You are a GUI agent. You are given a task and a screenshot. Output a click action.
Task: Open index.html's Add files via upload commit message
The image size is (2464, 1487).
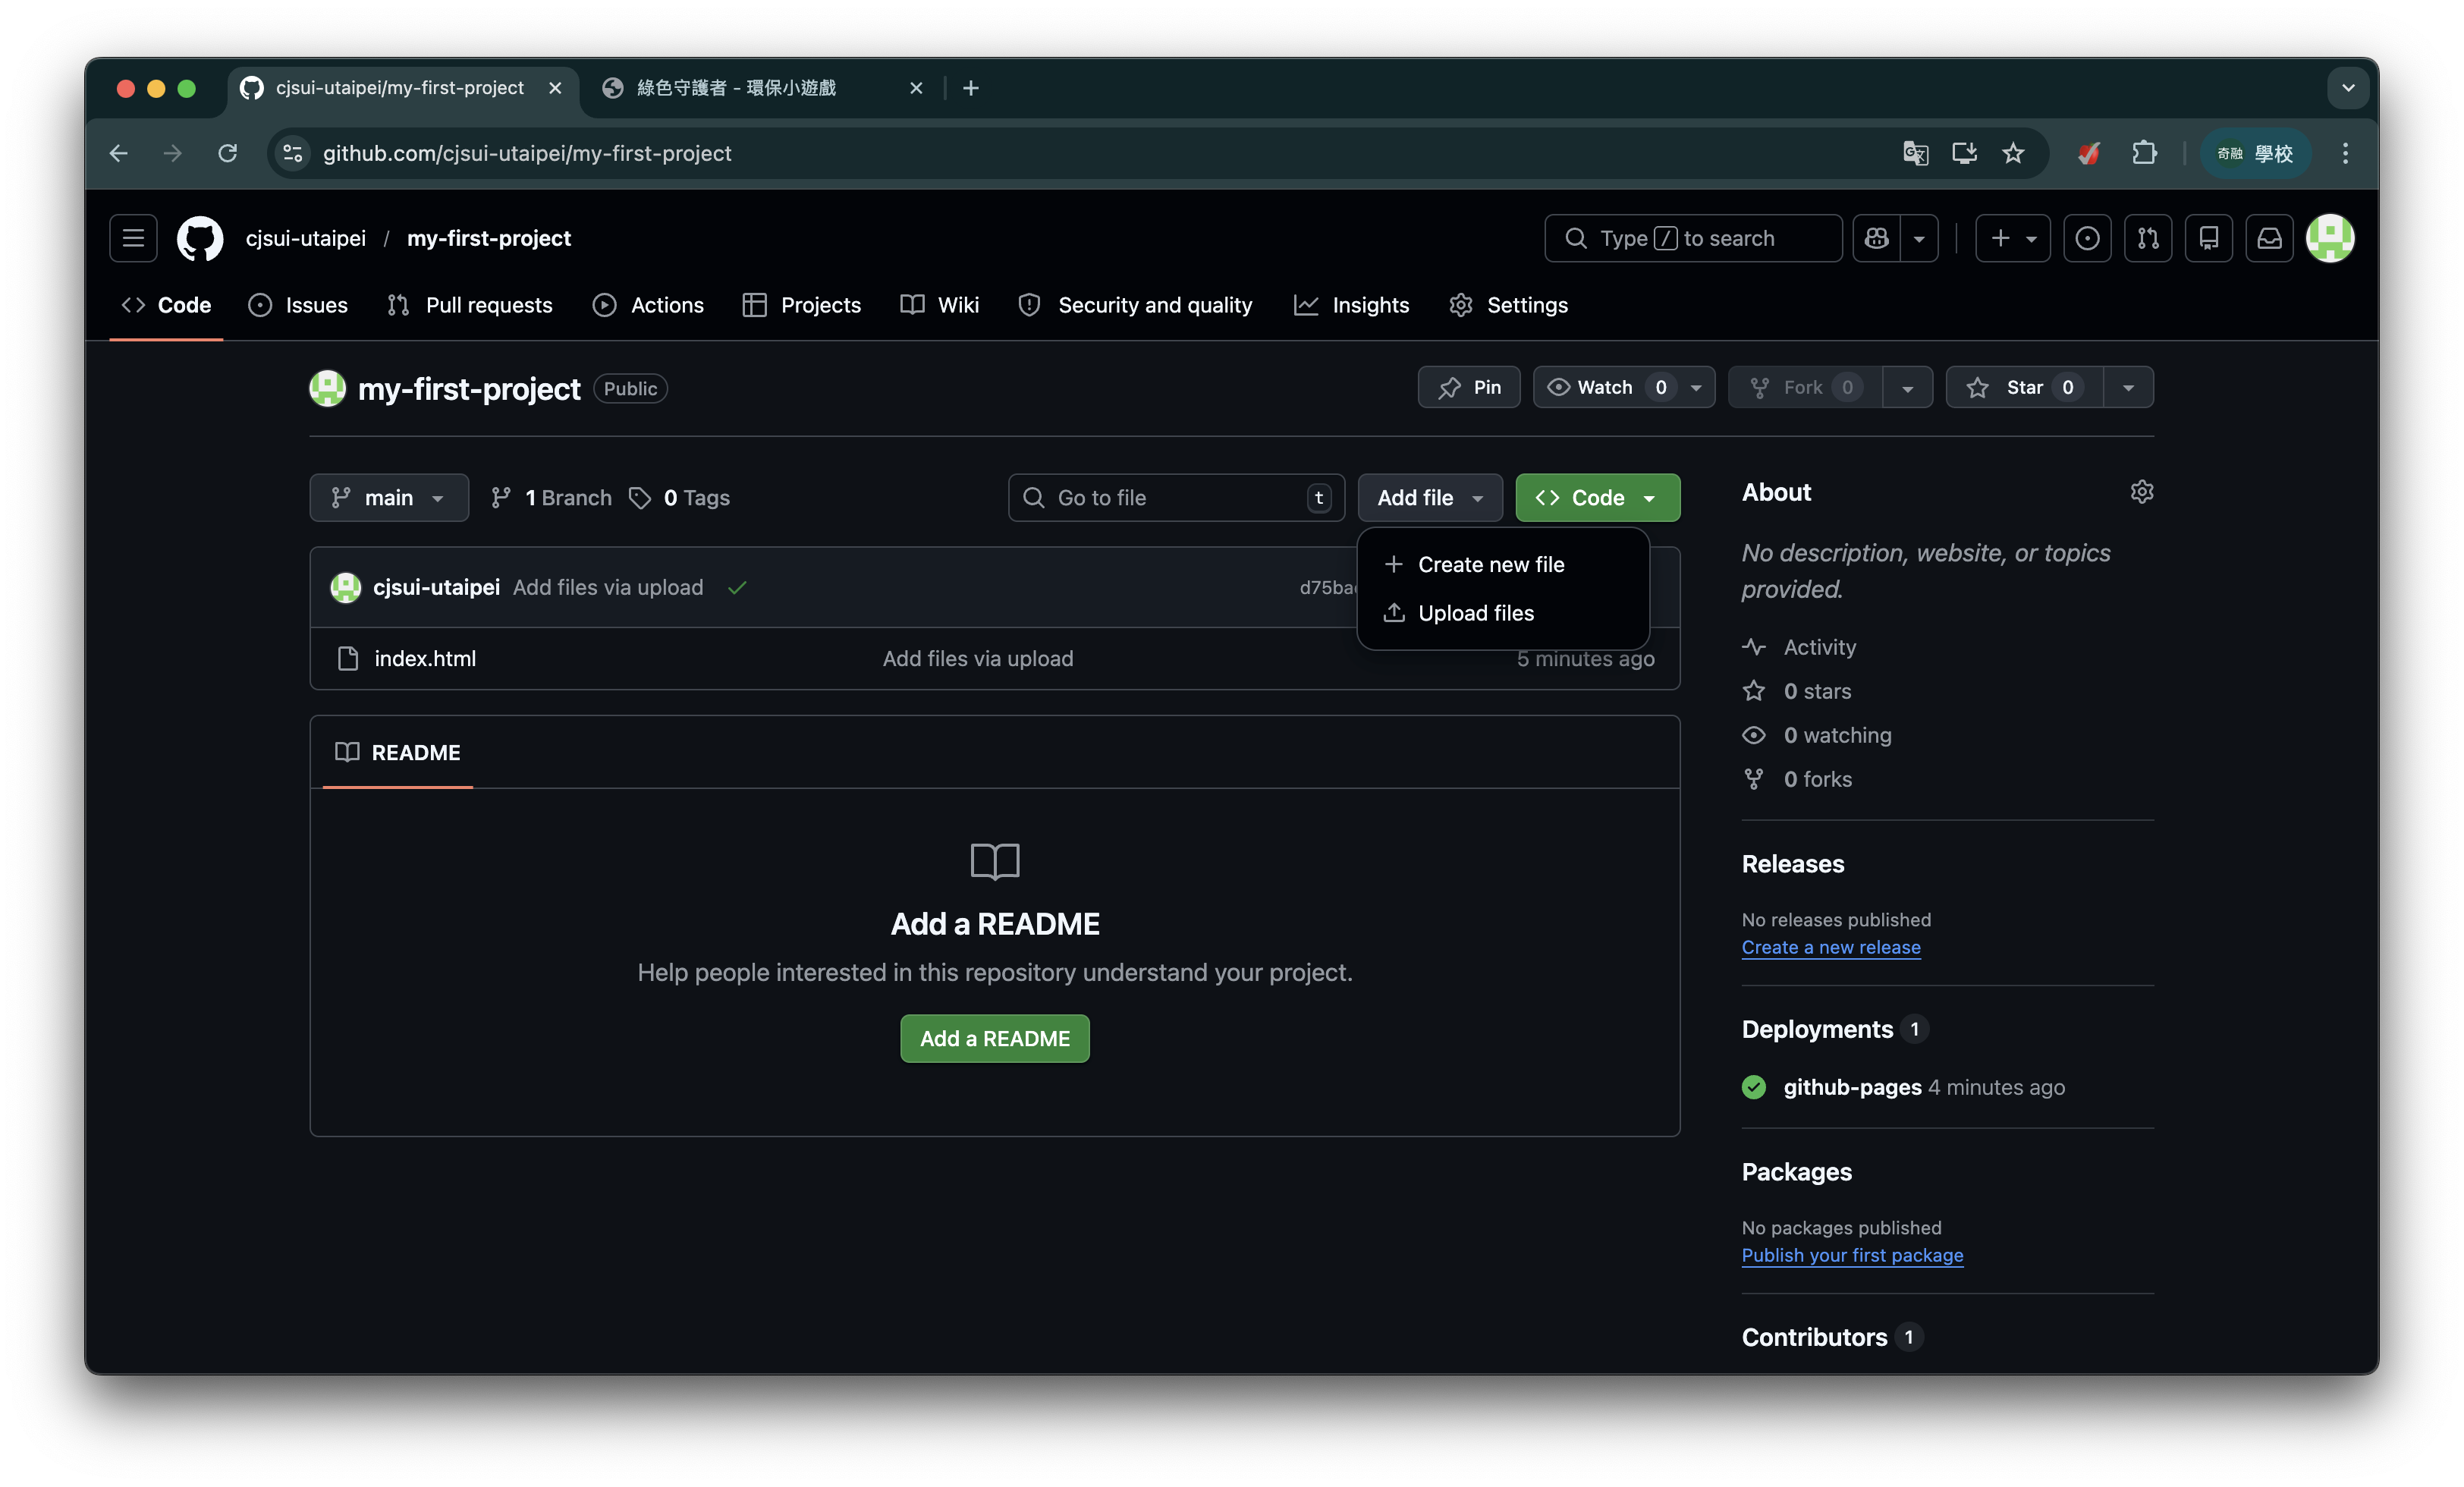(x=977, y=658)
